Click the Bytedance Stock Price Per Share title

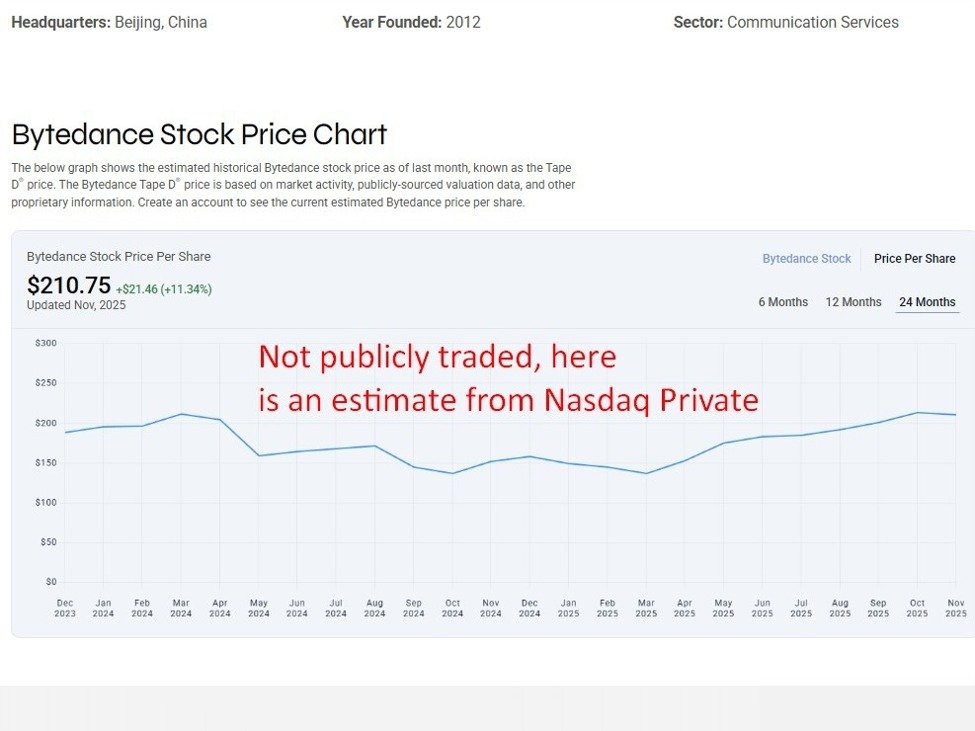click(x=119, y=257)
